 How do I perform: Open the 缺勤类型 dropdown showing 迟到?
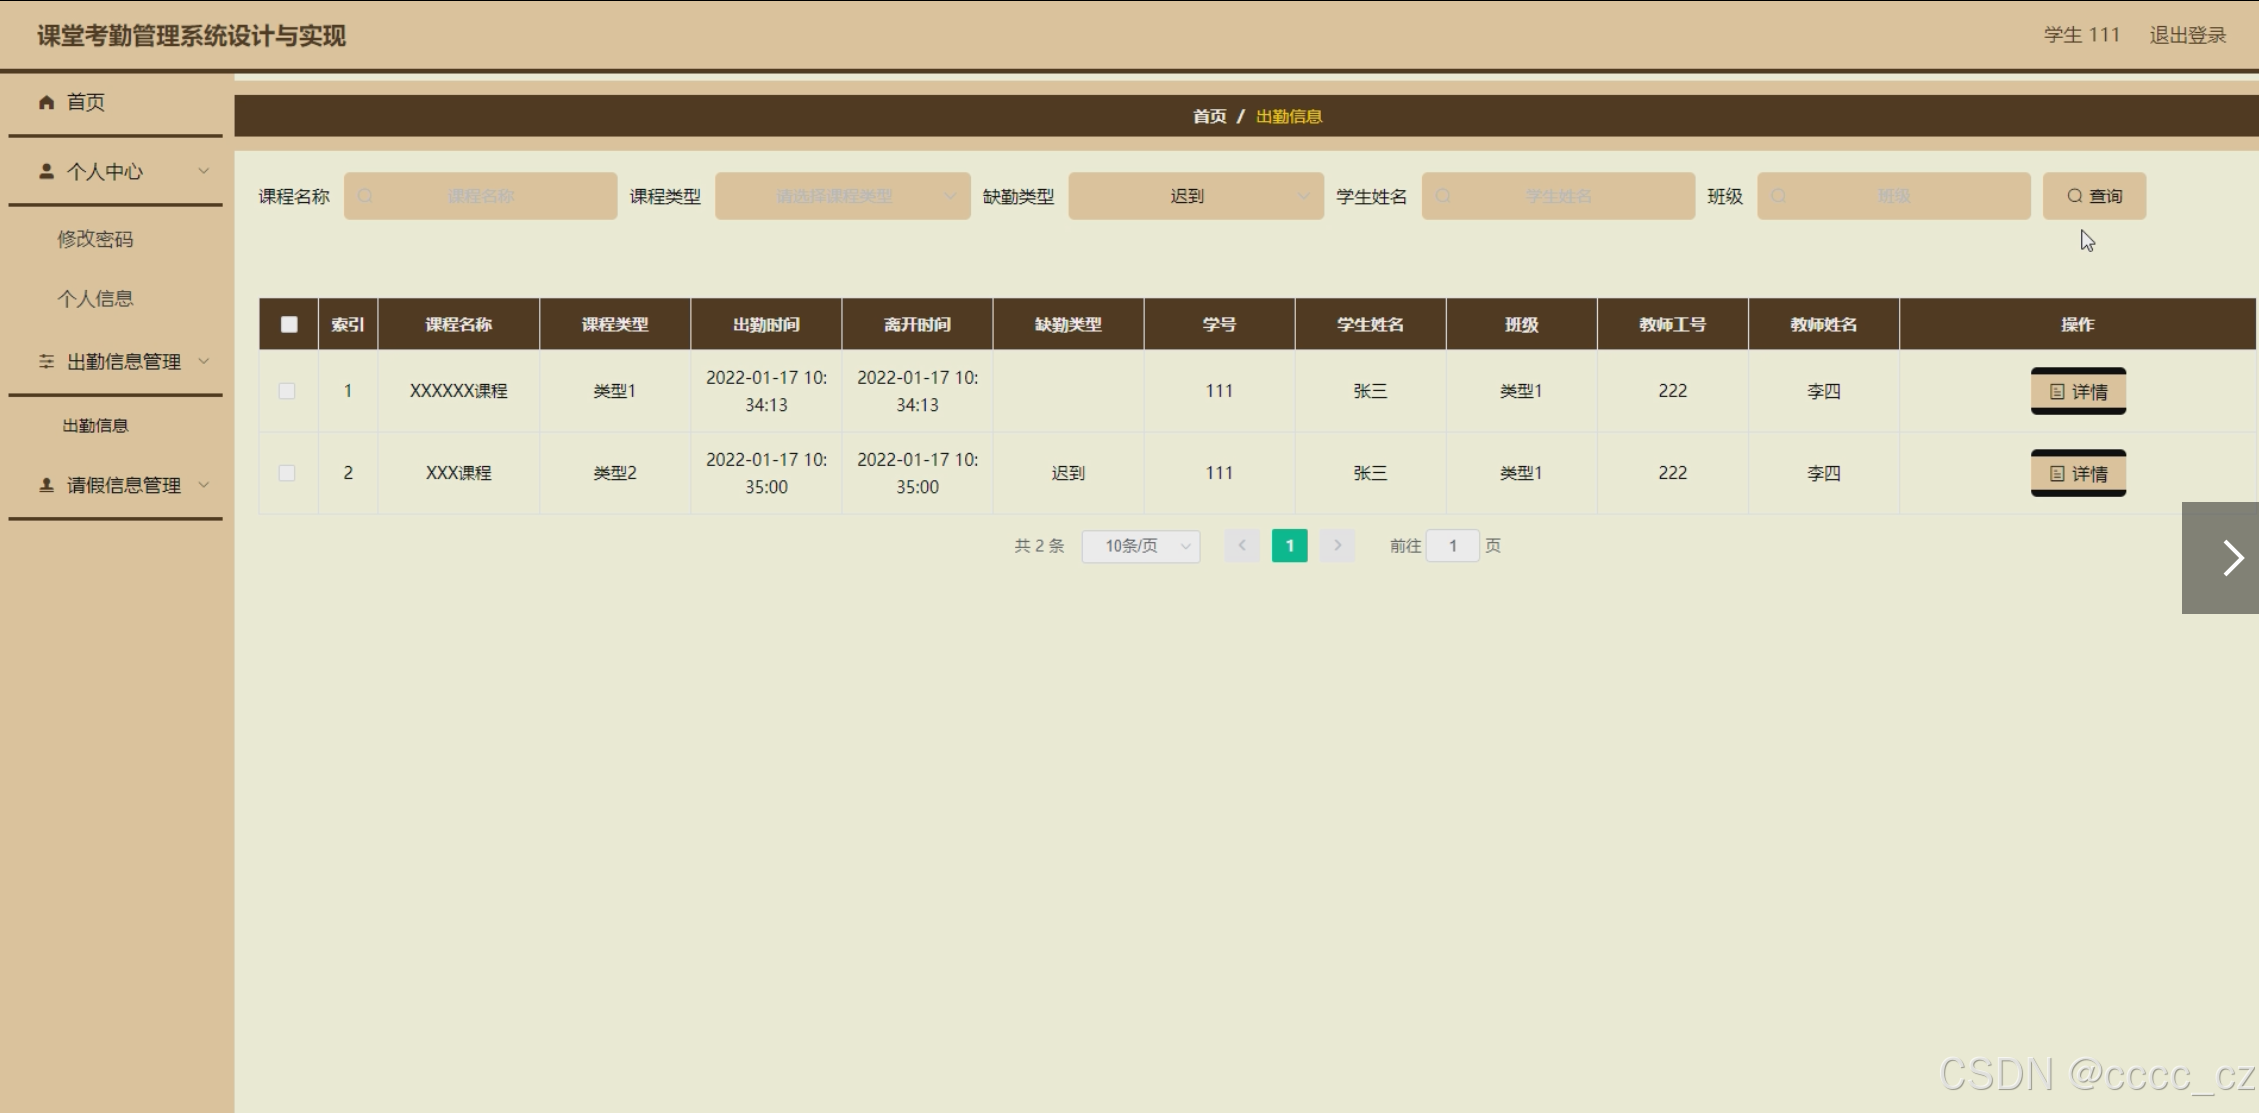point(1195,196)
